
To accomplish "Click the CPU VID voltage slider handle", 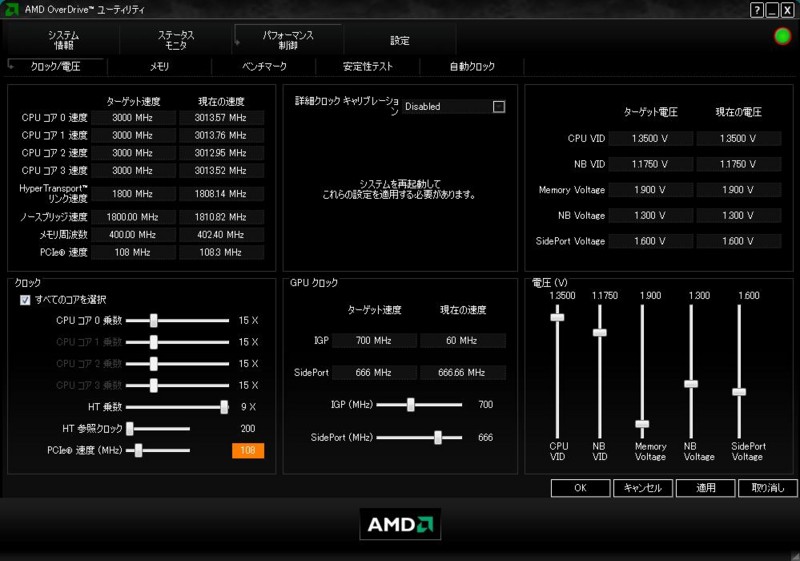I will pyautogui.click(x=557, y=317).
